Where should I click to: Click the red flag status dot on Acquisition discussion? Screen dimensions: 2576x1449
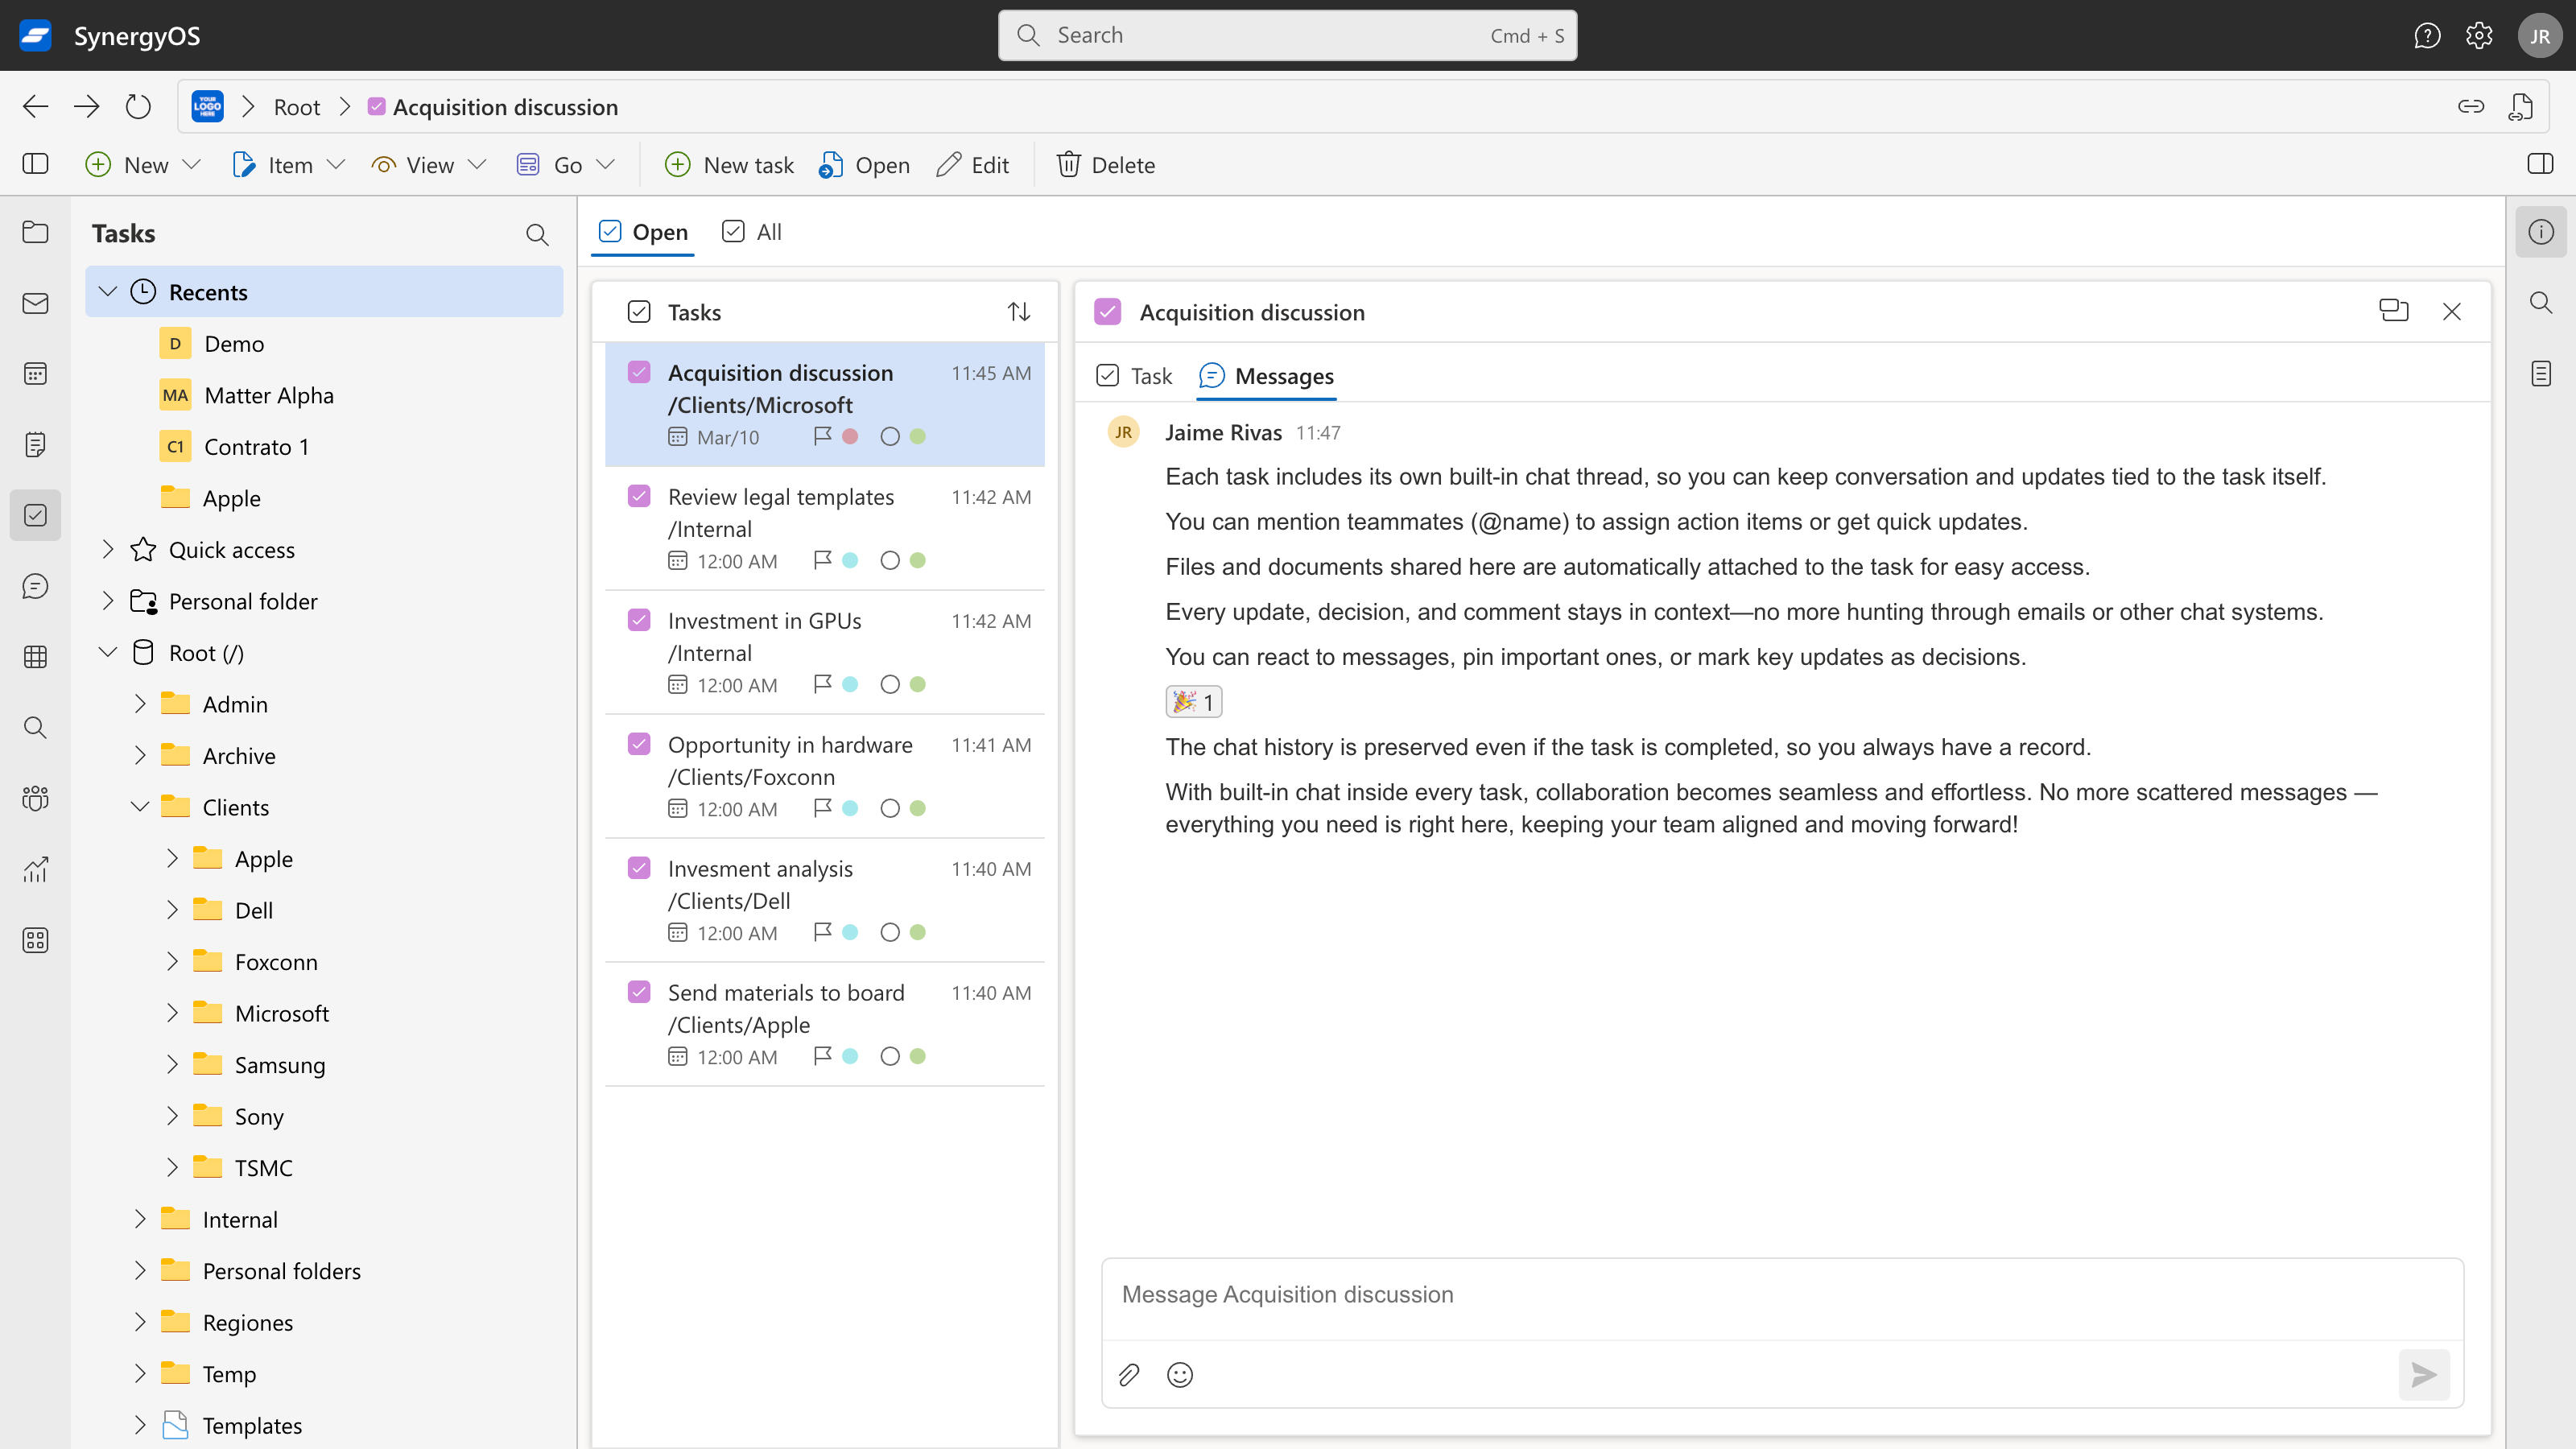pyautogui.click(x=850, y=436)
